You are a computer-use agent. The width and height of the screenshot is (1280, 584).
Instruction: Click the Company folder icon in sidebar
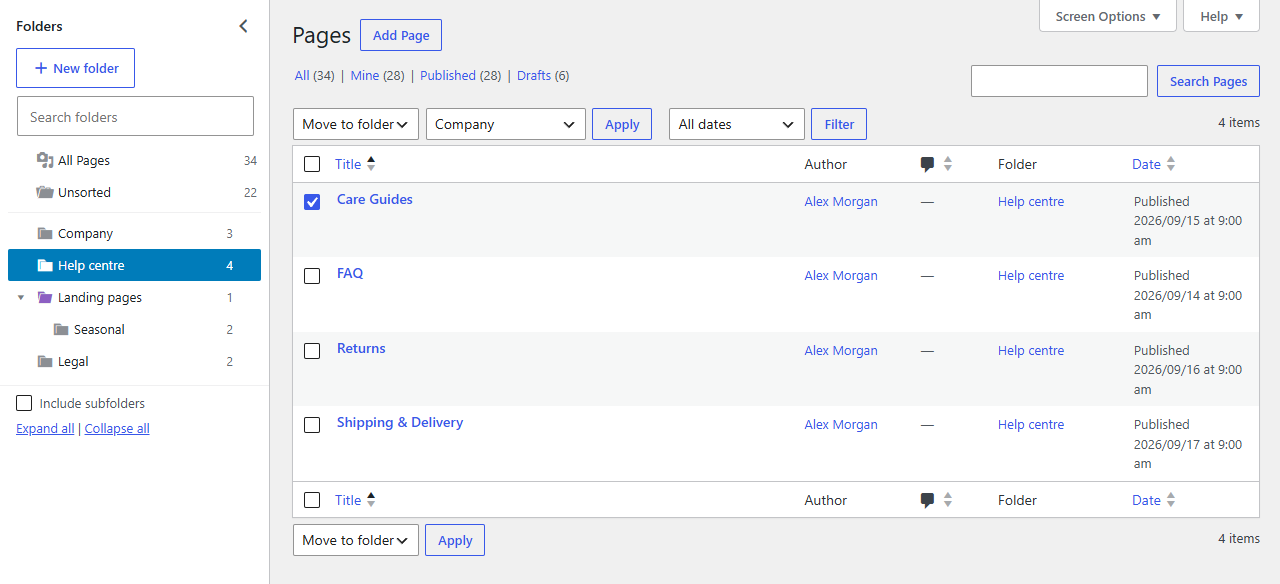45,233
